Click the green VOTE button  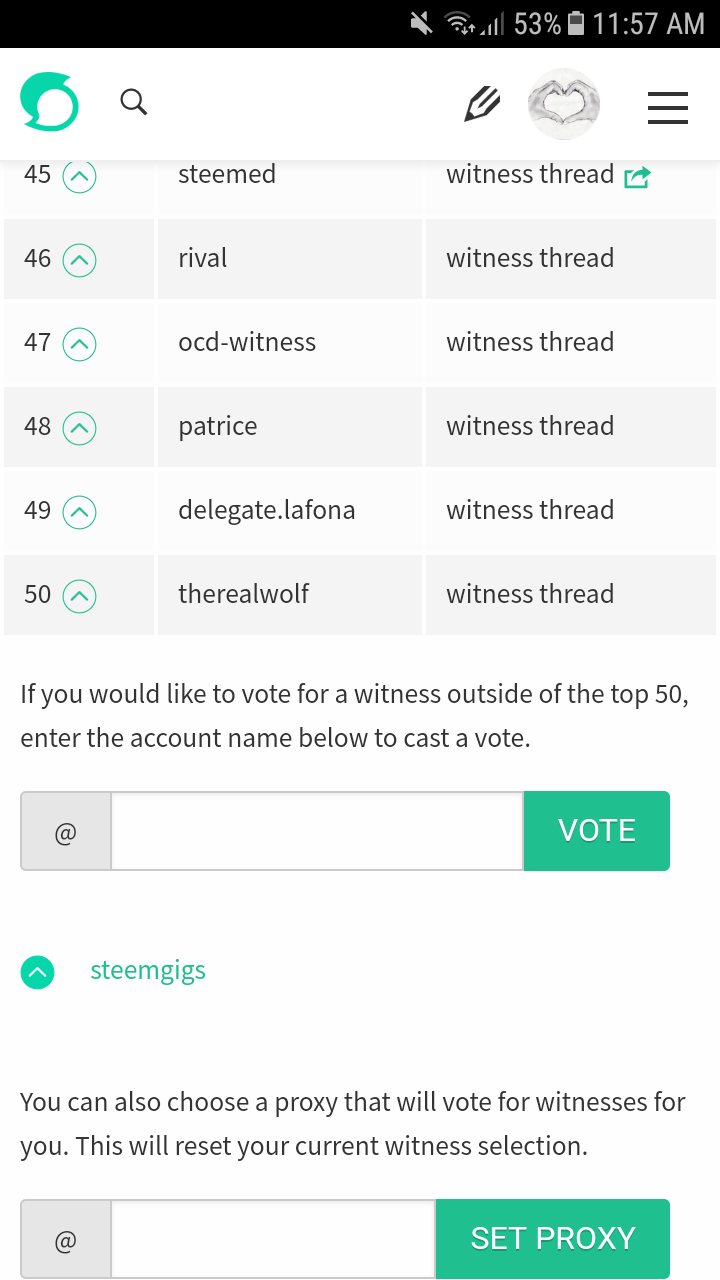pos(597,831)
